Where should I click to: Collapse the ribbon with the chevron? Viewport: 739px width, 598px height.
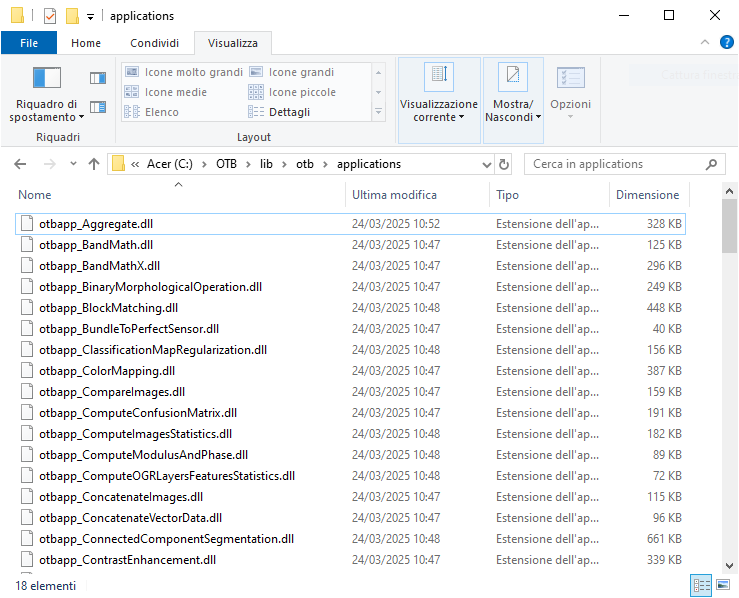point(705,42)
